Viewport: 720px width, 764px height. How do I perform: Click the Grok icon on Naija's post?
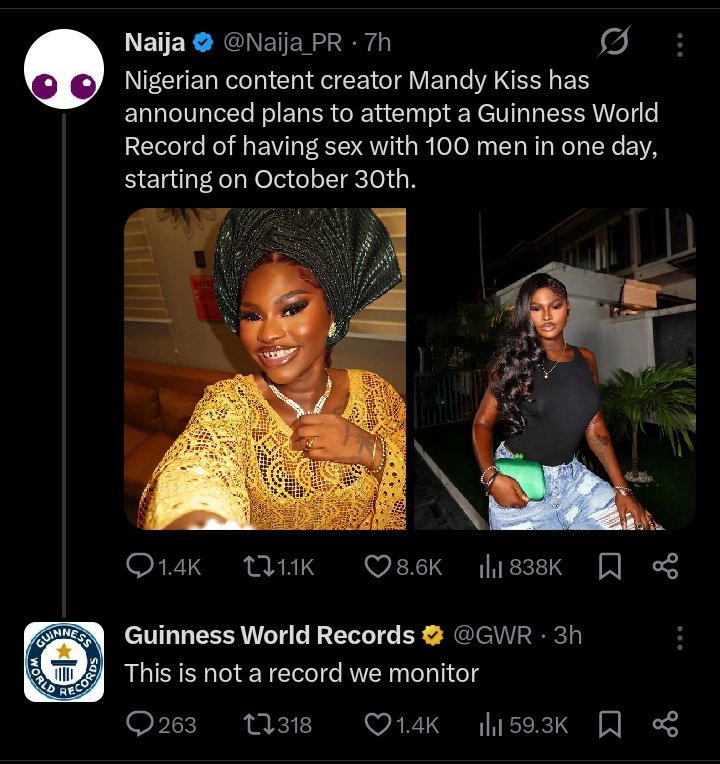pyautogui.click(x=612, y=43)
